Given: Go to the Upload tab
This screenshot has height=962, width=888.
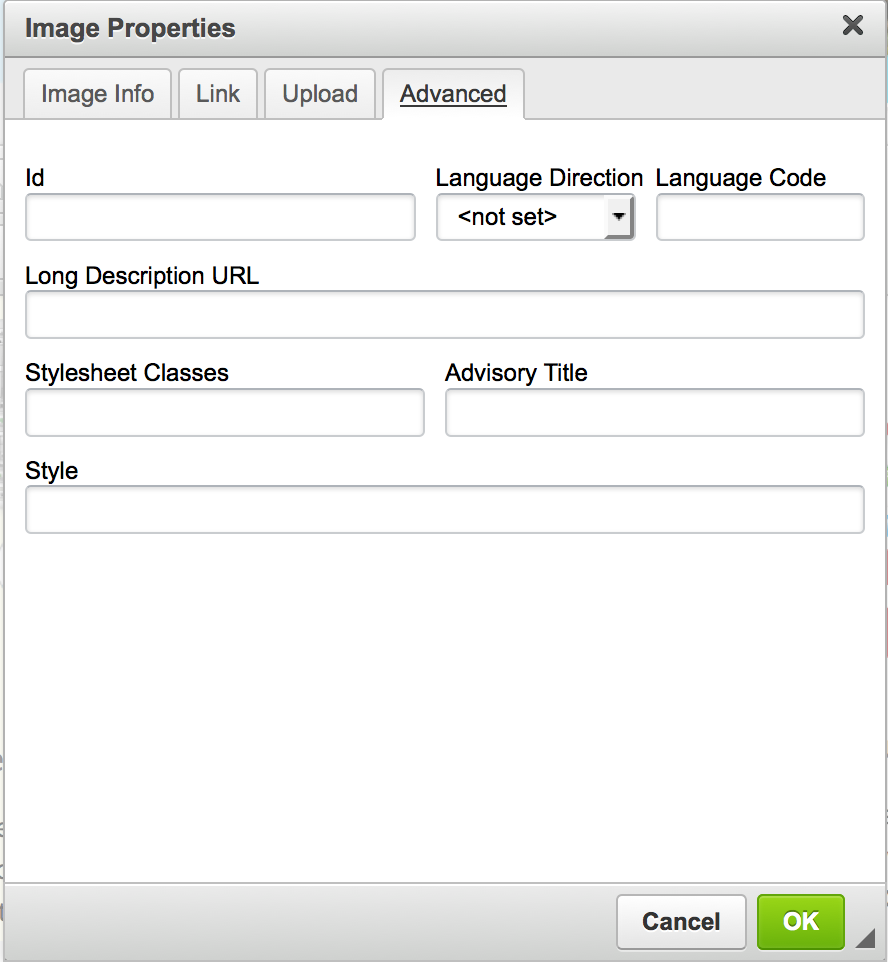Looking at the screenshot, I should click(x=320, y=94).
